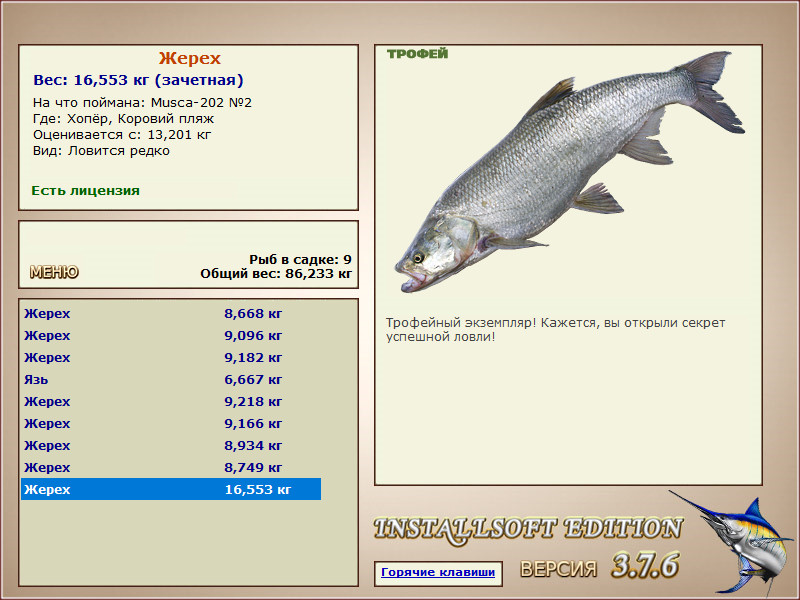Click the location line Хопёр, Коровий пляж
Image resolution: width=800 pixels, height=600 pixels.
coord(123,119)
